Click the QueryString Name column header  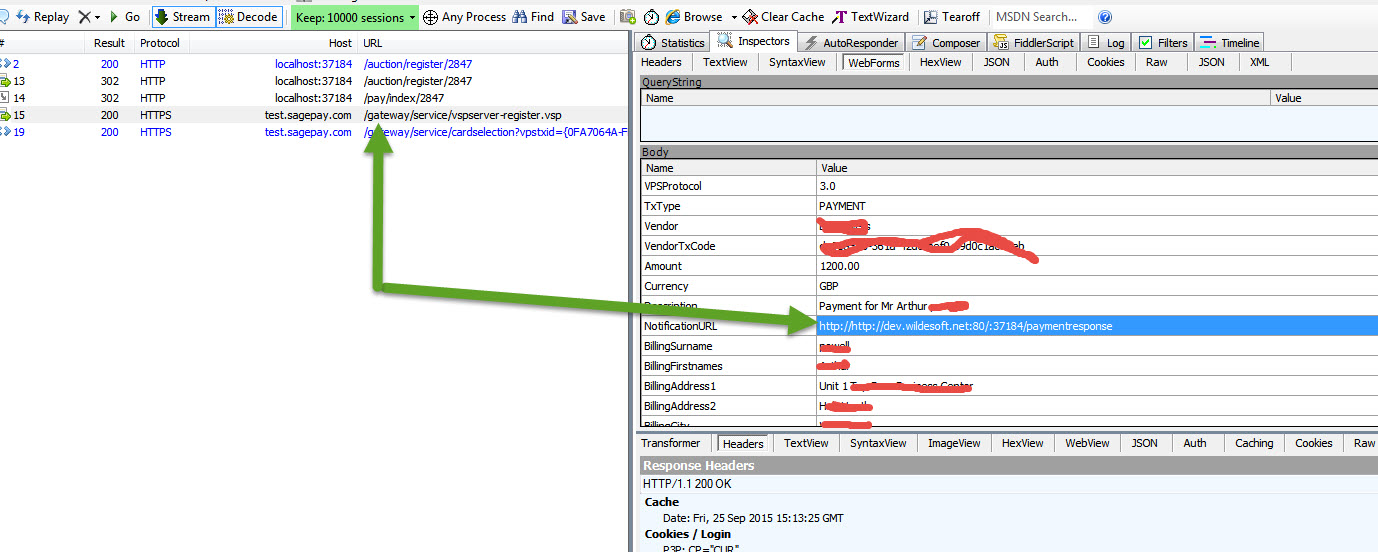pos(956,98)
